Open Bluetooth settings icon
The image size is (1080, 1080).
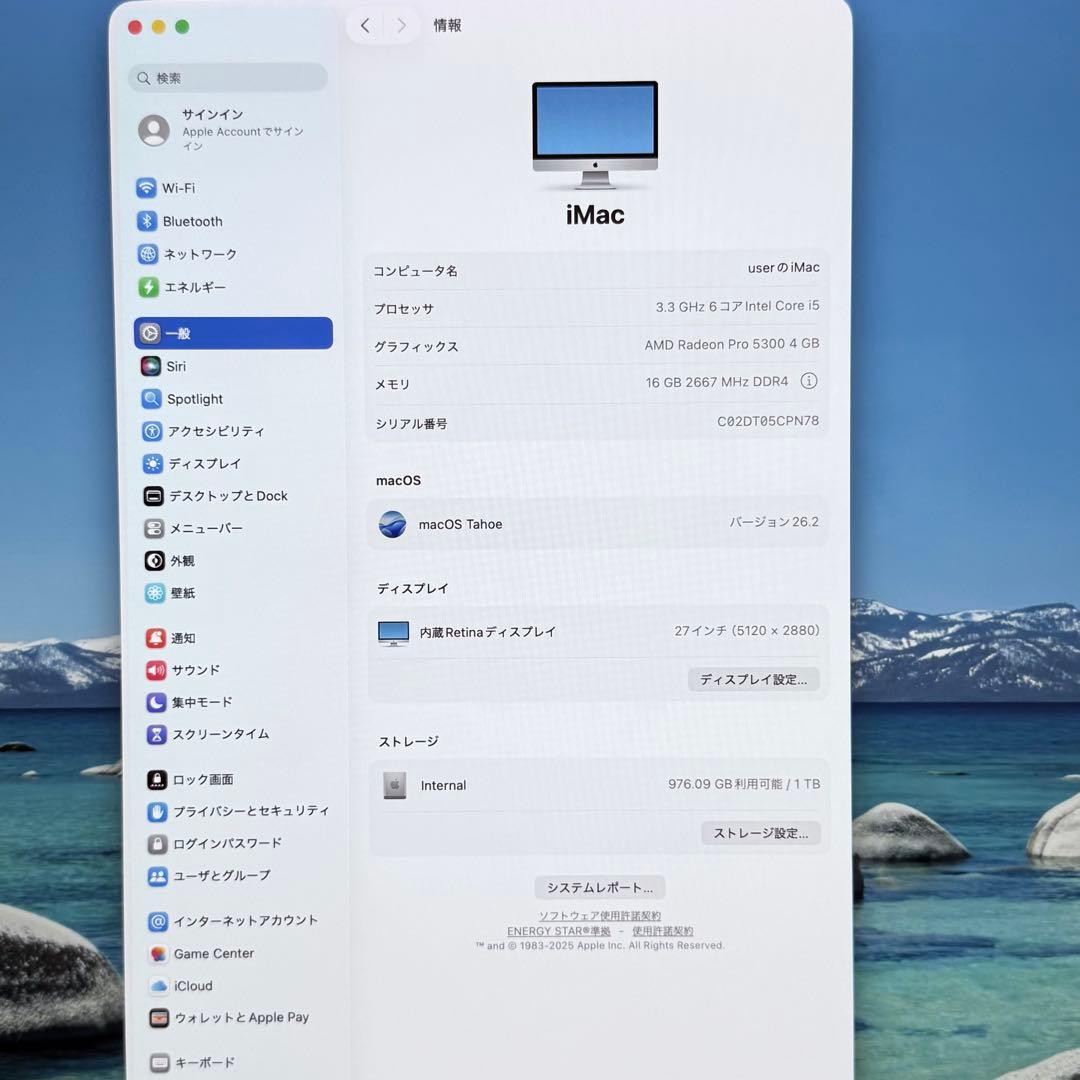point(147,221)
